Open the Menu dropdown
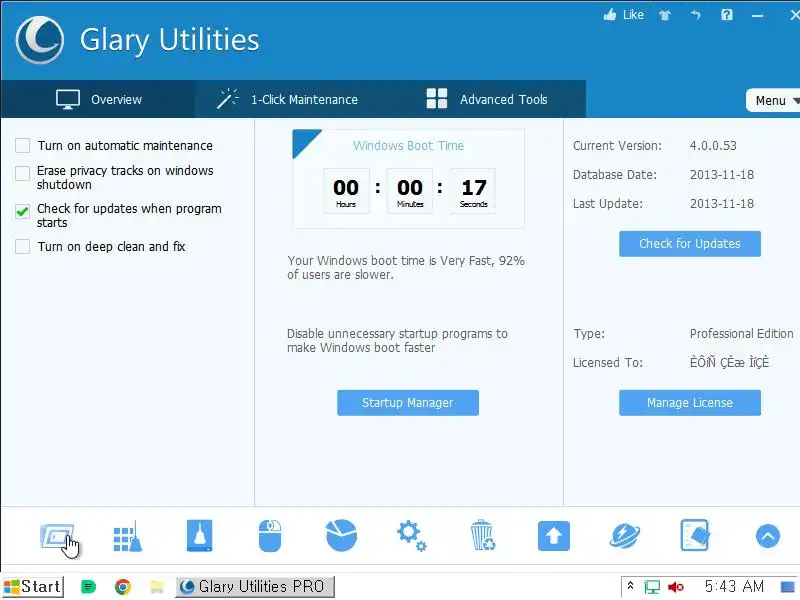This screenshot has height=600, width=800. tap(773, 101)
